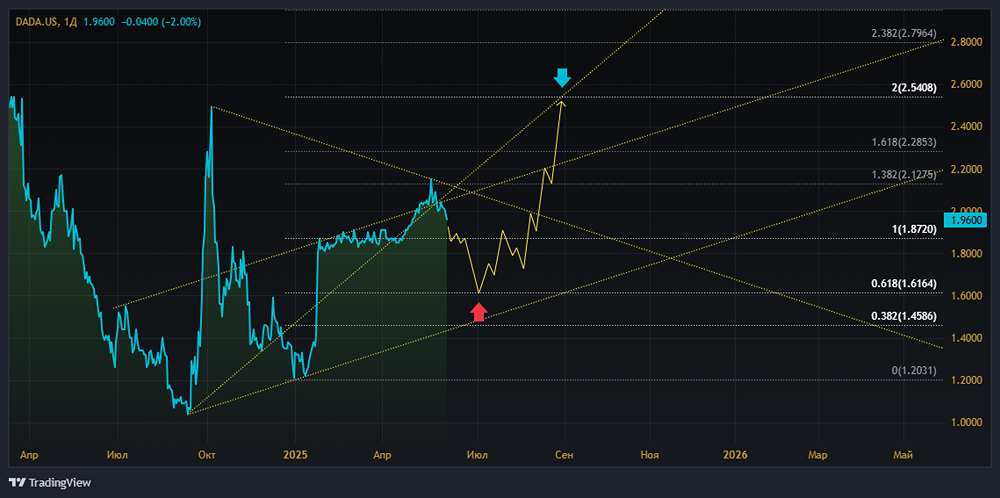The width and height of the screenshot is (1000, 498).
Task: Click the 1Д interval label
Action: tap(71, 22)
